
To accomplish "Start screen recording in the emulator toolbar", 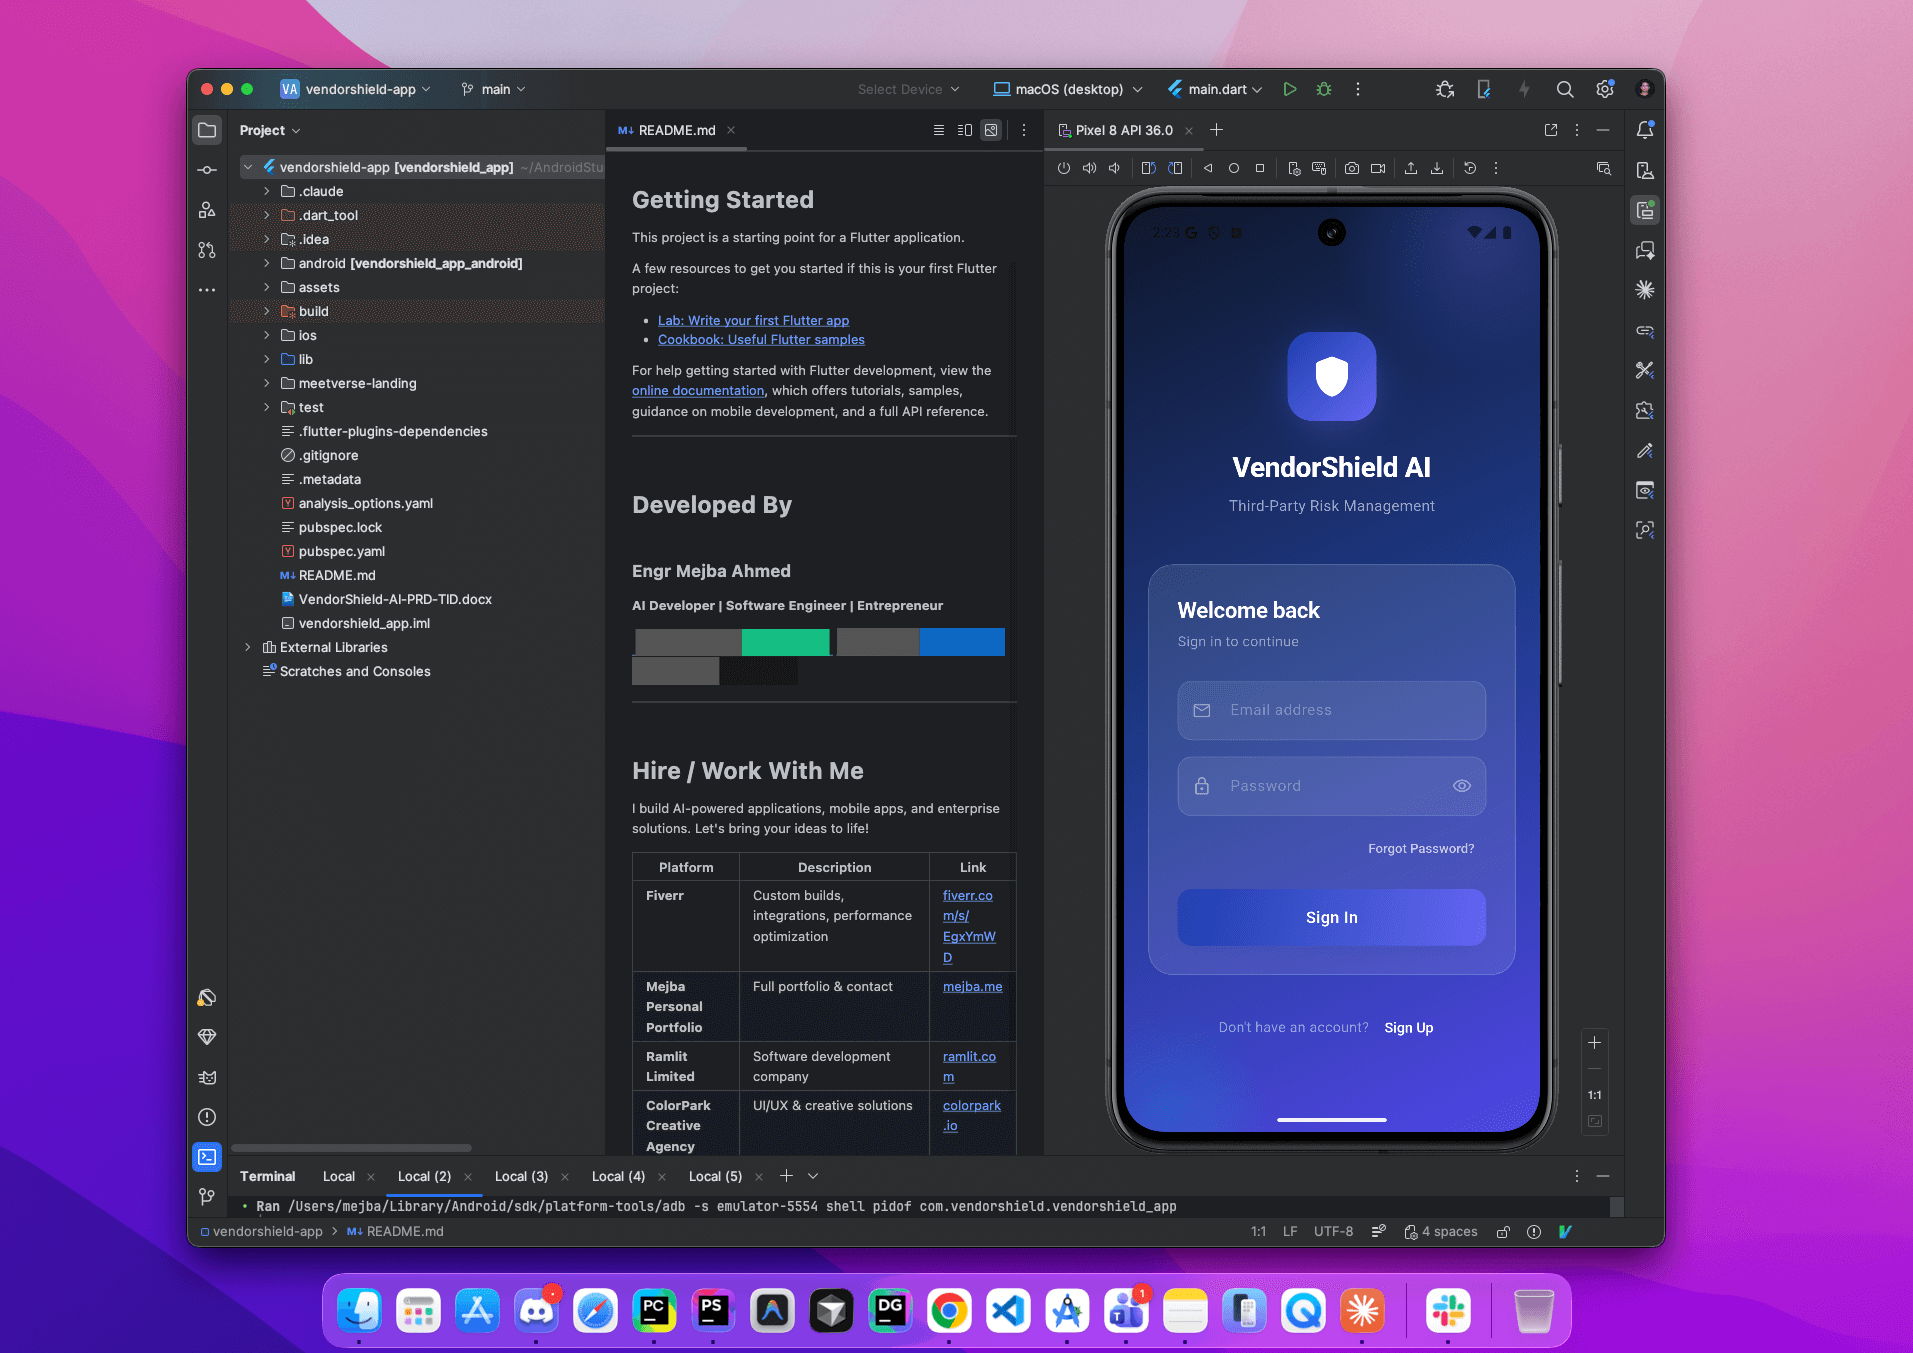I will click(1378, 168).
